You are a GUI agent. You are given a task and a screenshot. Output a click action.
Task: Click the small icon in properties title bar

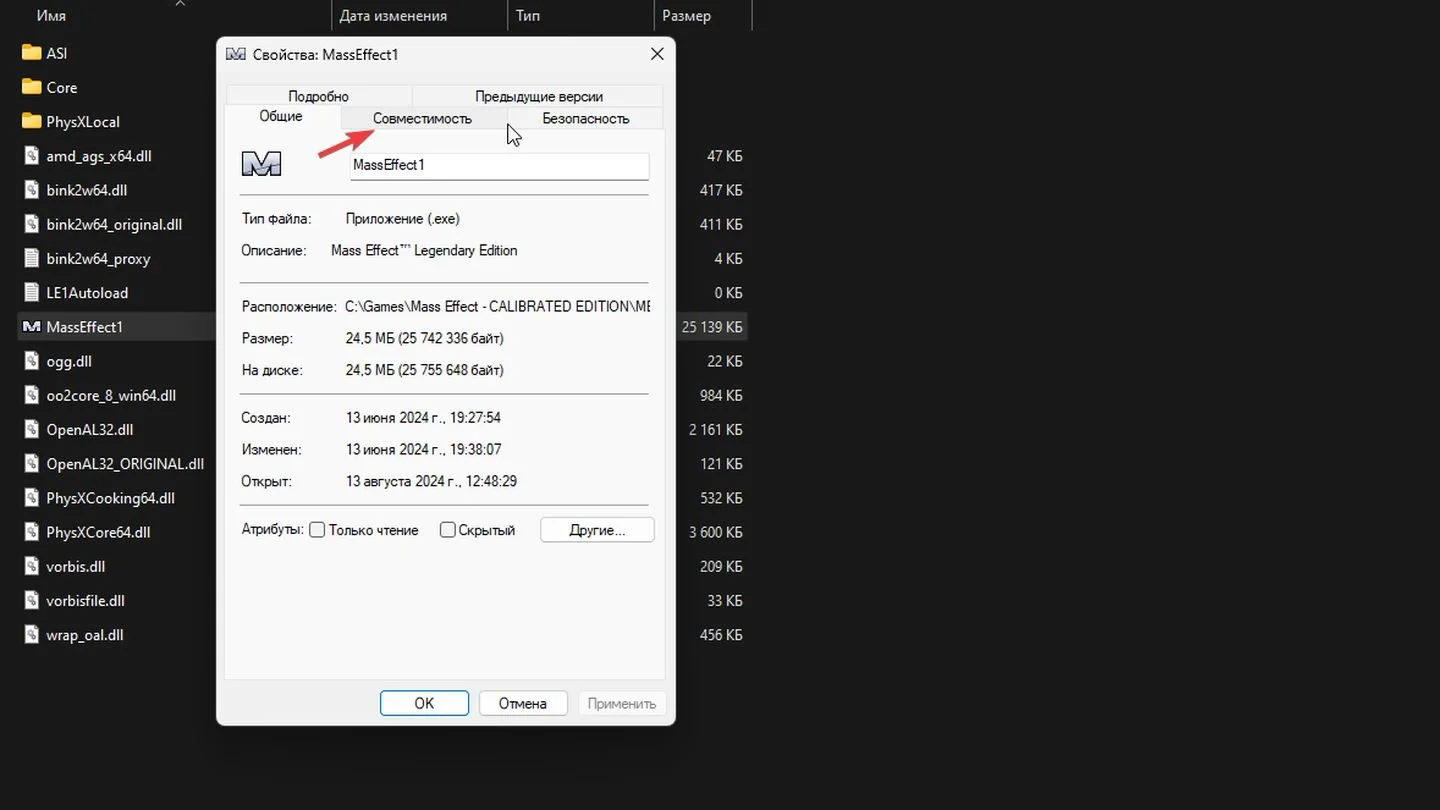pyautogui.click(x=235, y=54)
